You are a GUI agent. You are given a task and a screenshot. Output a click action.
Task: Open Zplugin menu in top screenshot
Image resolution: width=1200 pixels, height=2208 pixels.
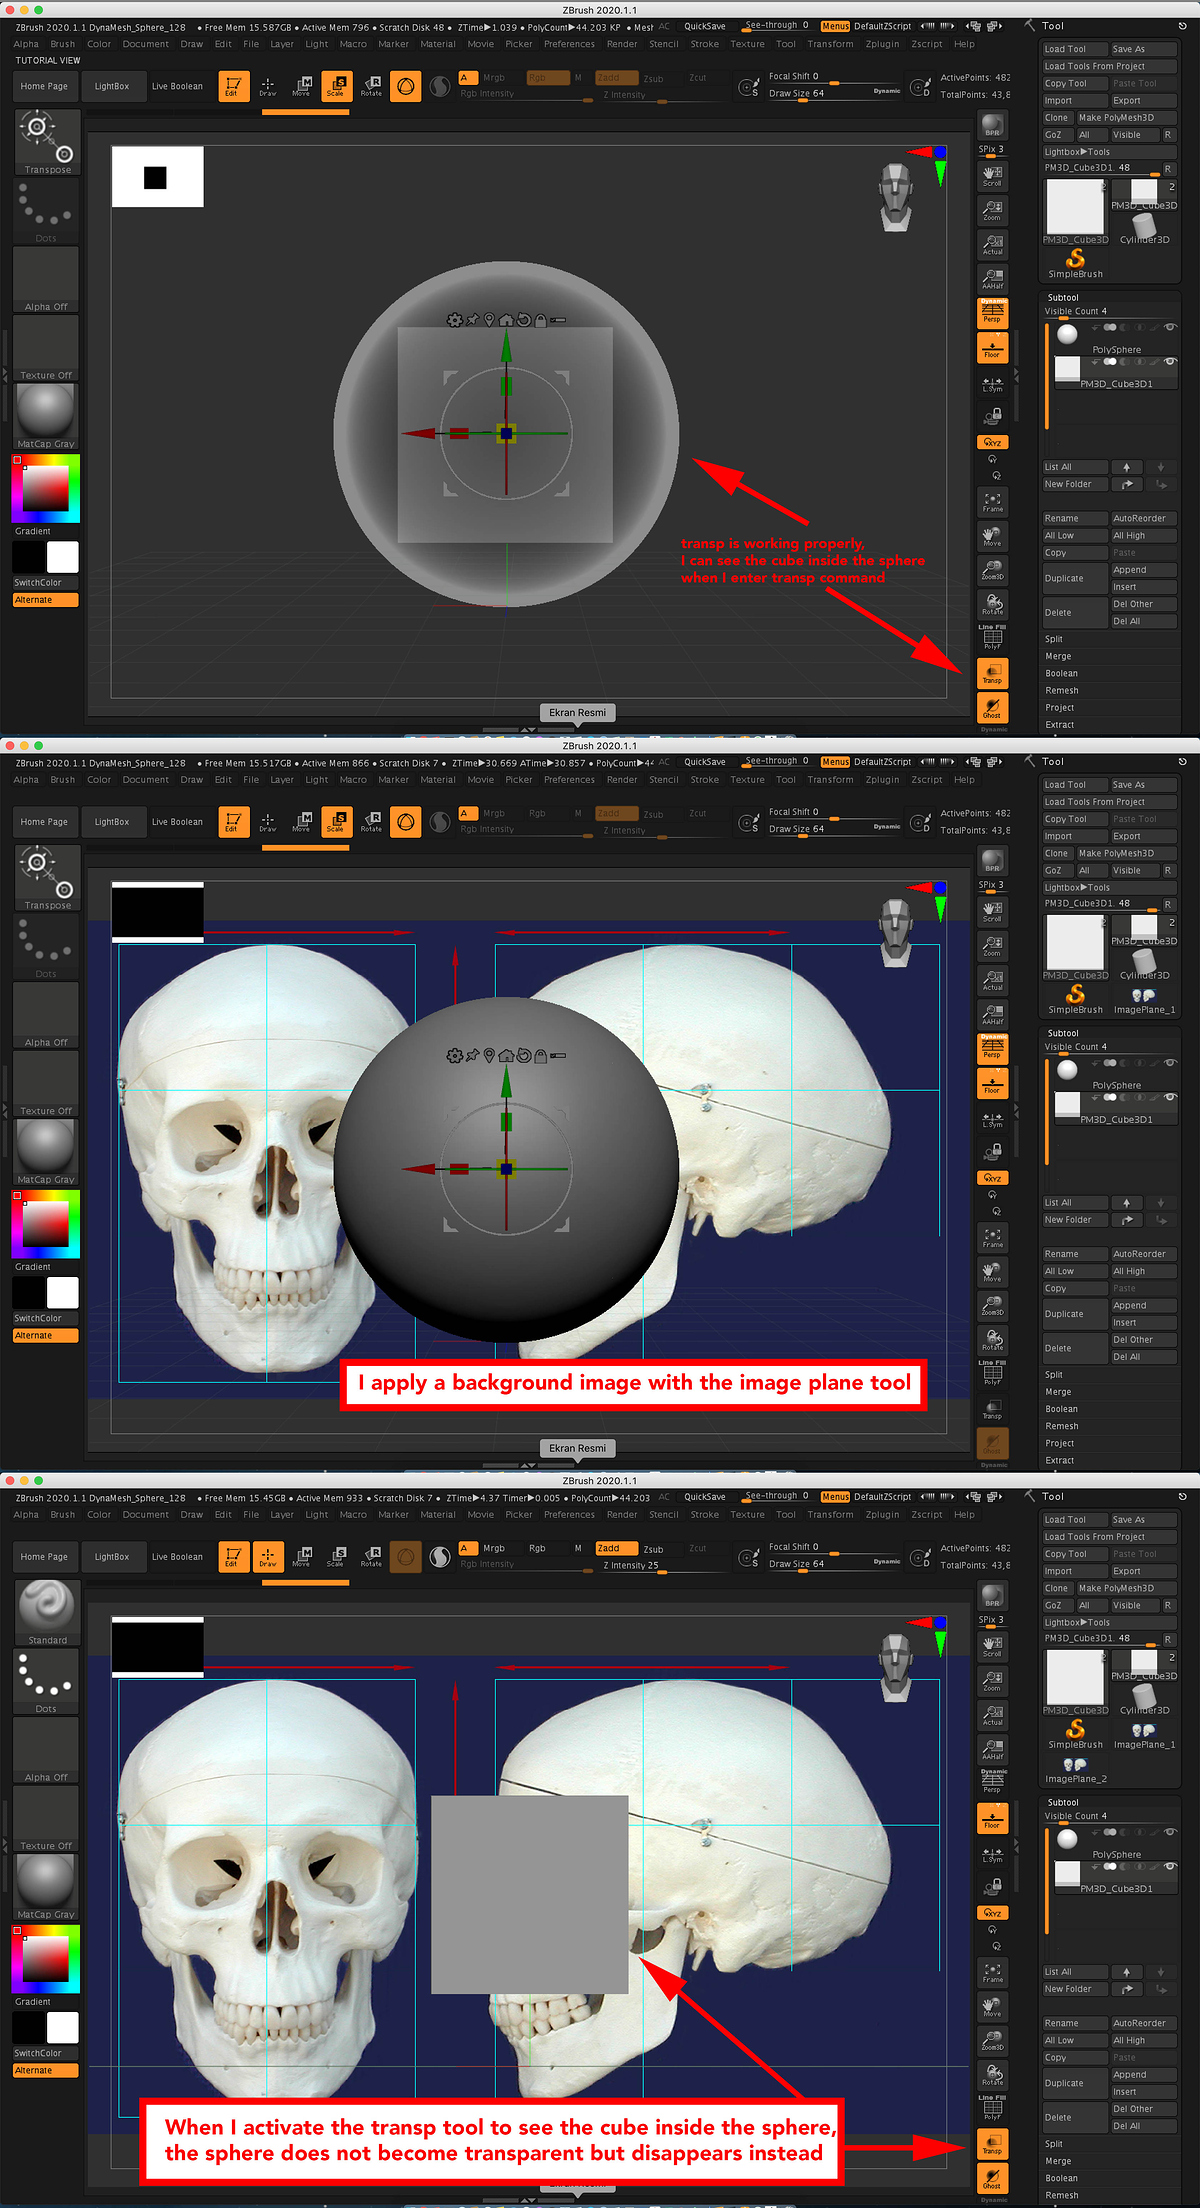pyautogui.click(x=882, y=44)
